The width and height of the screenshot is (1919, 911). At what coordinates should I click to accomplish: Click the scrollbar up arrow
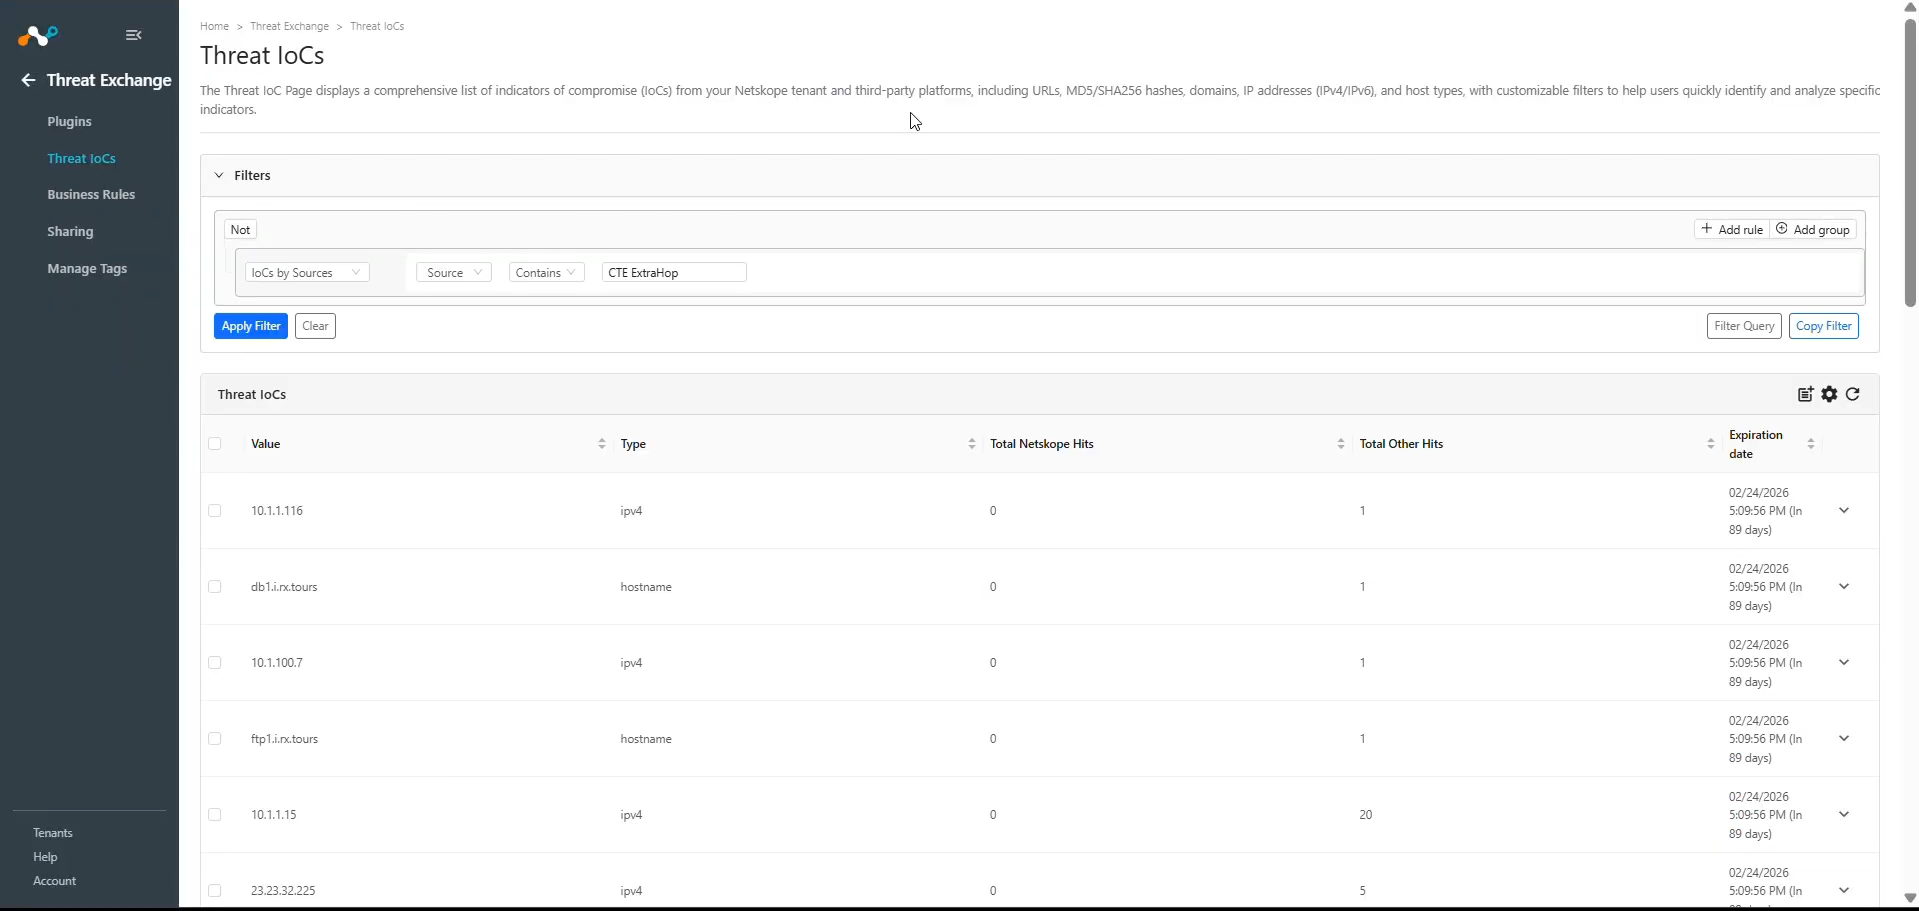tap(1910, 7)
